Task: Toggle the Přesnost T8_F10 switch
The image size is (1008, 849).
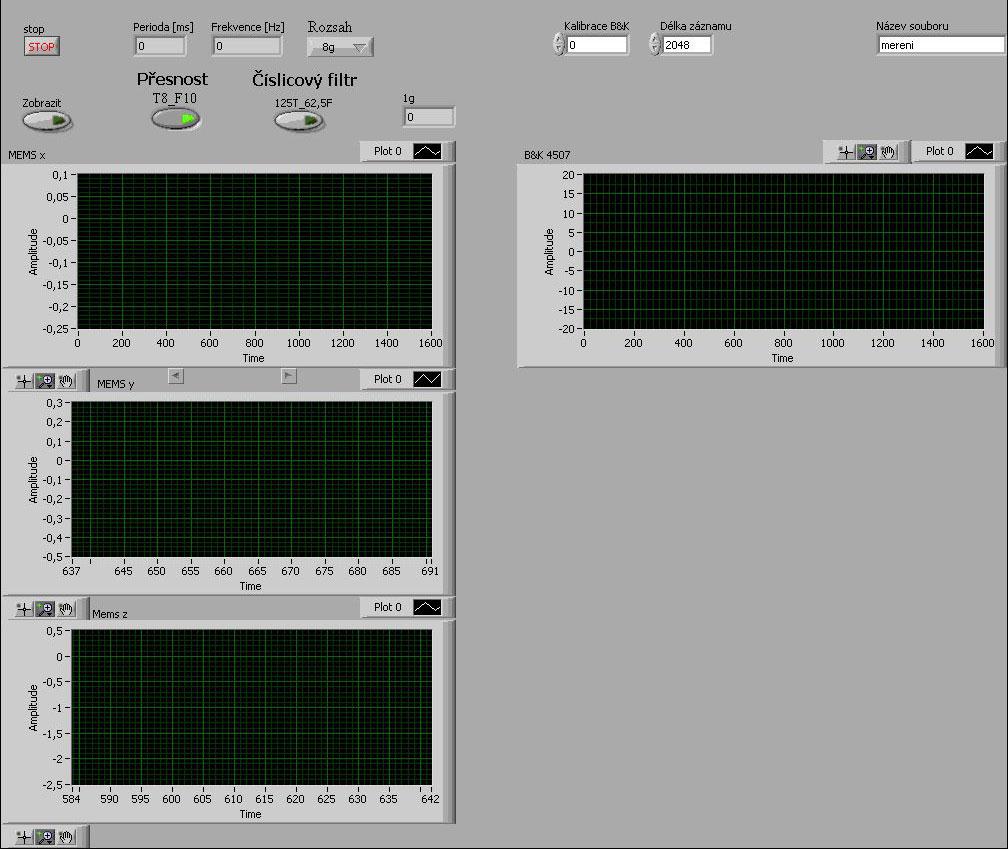Action: click(x=176, y=118)
